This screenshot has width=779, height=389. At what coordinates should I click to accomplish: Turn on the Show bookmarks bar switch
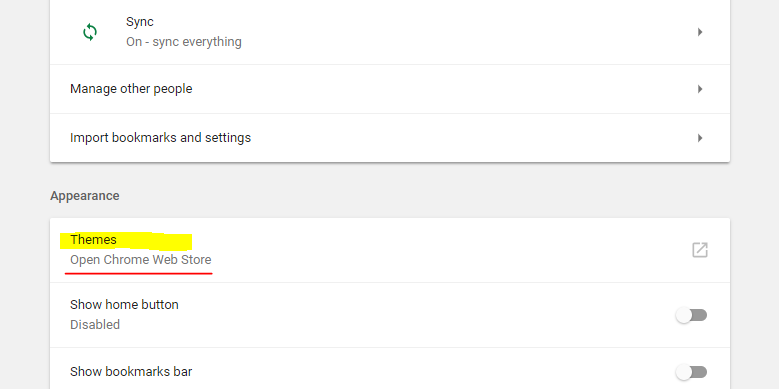691,372
